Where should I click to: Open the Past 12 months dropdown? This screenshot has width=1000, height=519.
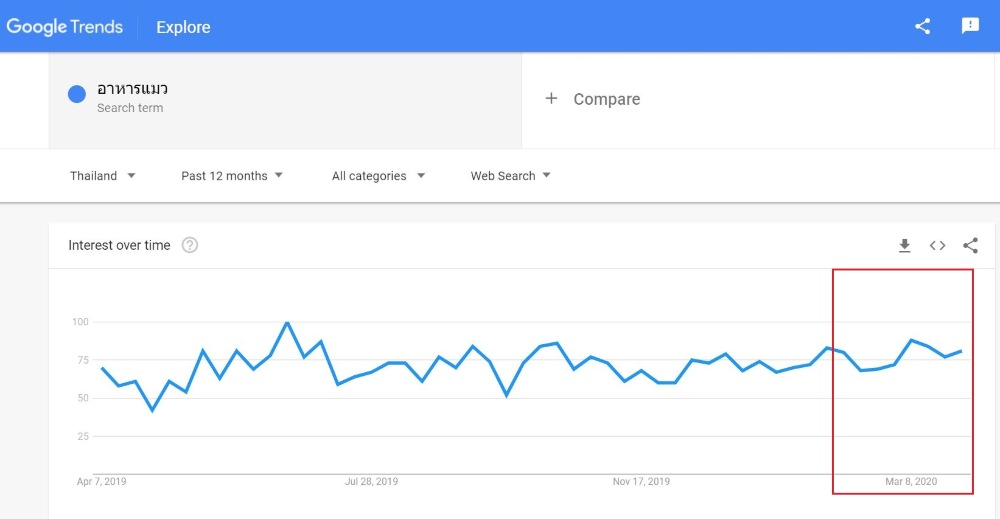232,176
